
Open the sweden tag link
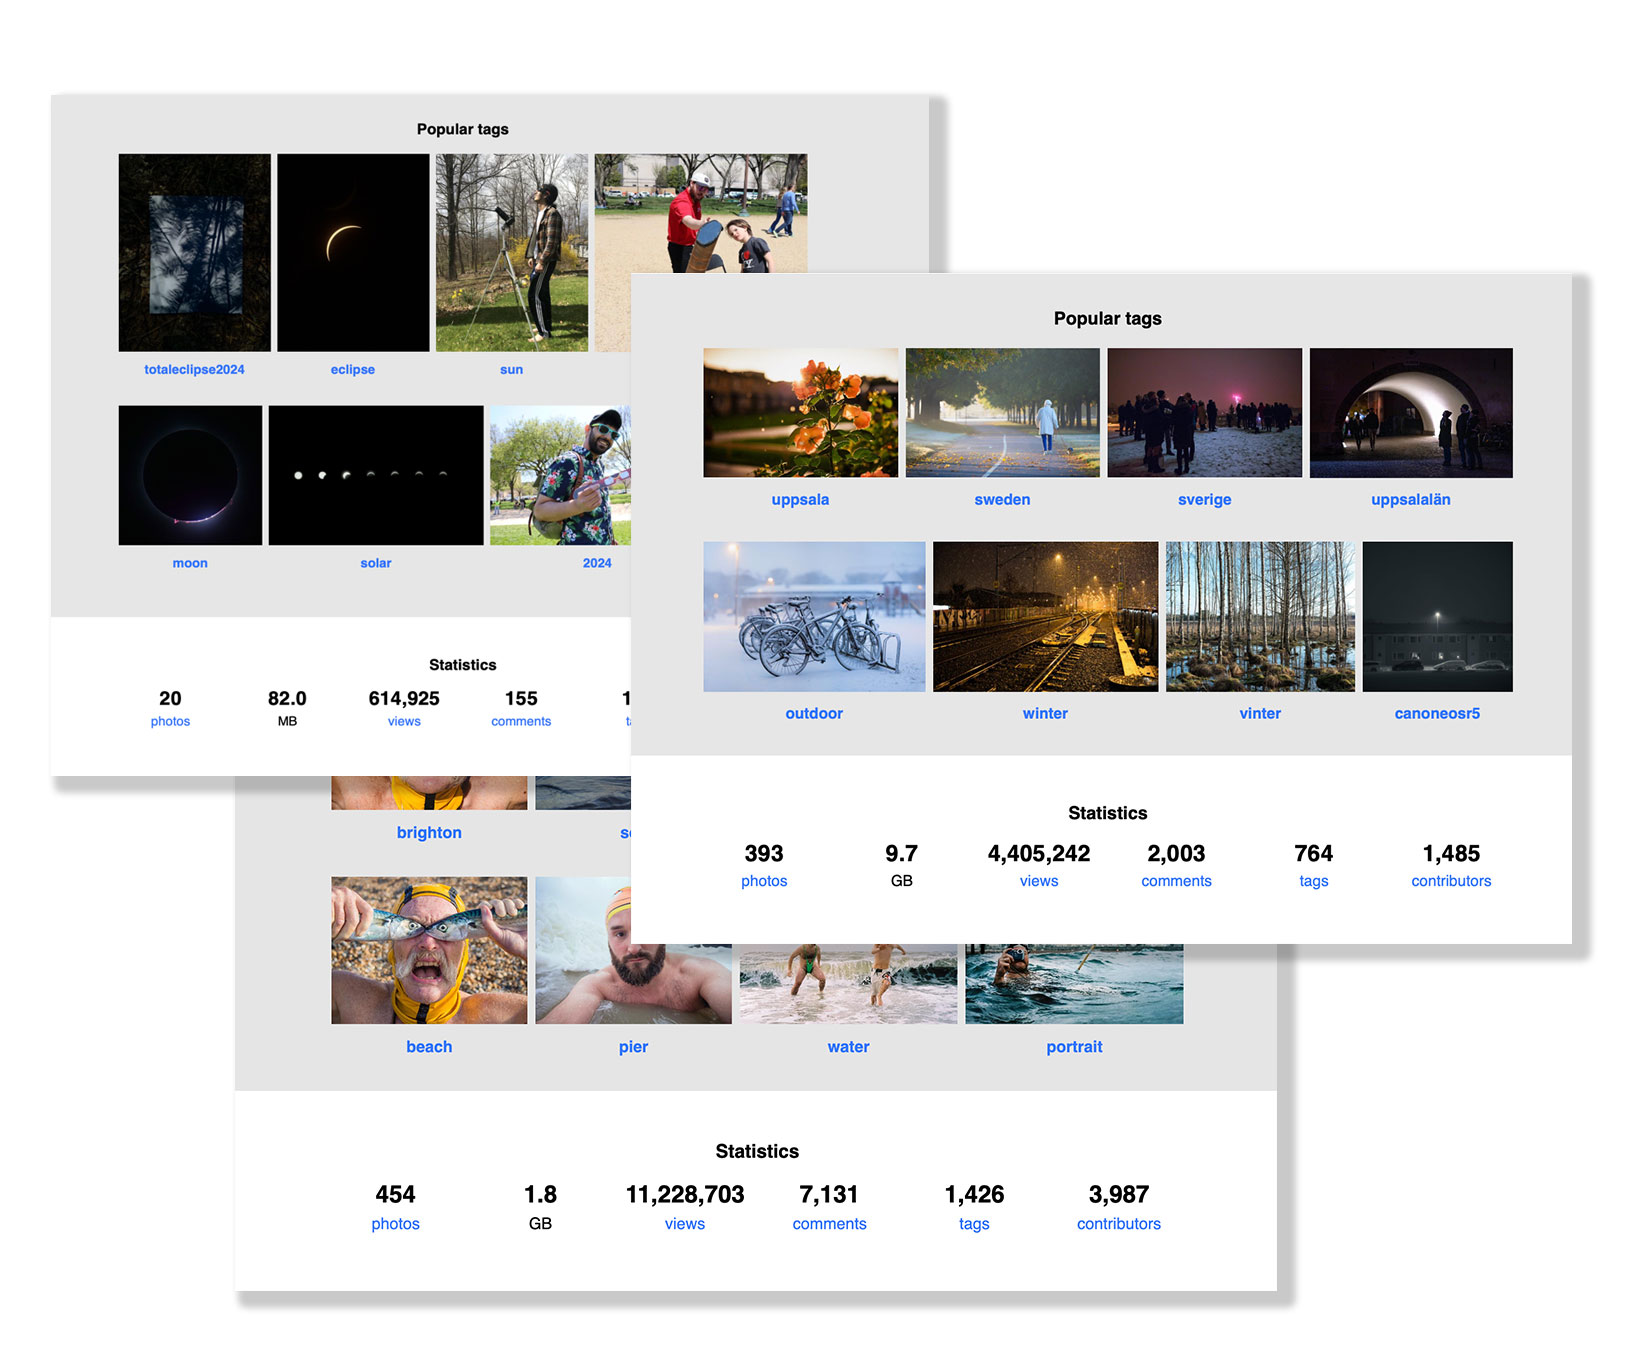[x=1002, y=500]
